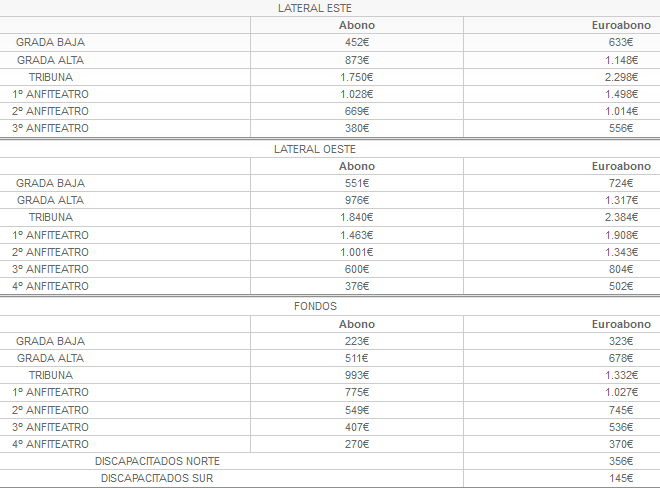Click the 2.298€ Tribuna Euroabono price
Viewport: 660px width, 488px height.
click(x=621, y=77)
